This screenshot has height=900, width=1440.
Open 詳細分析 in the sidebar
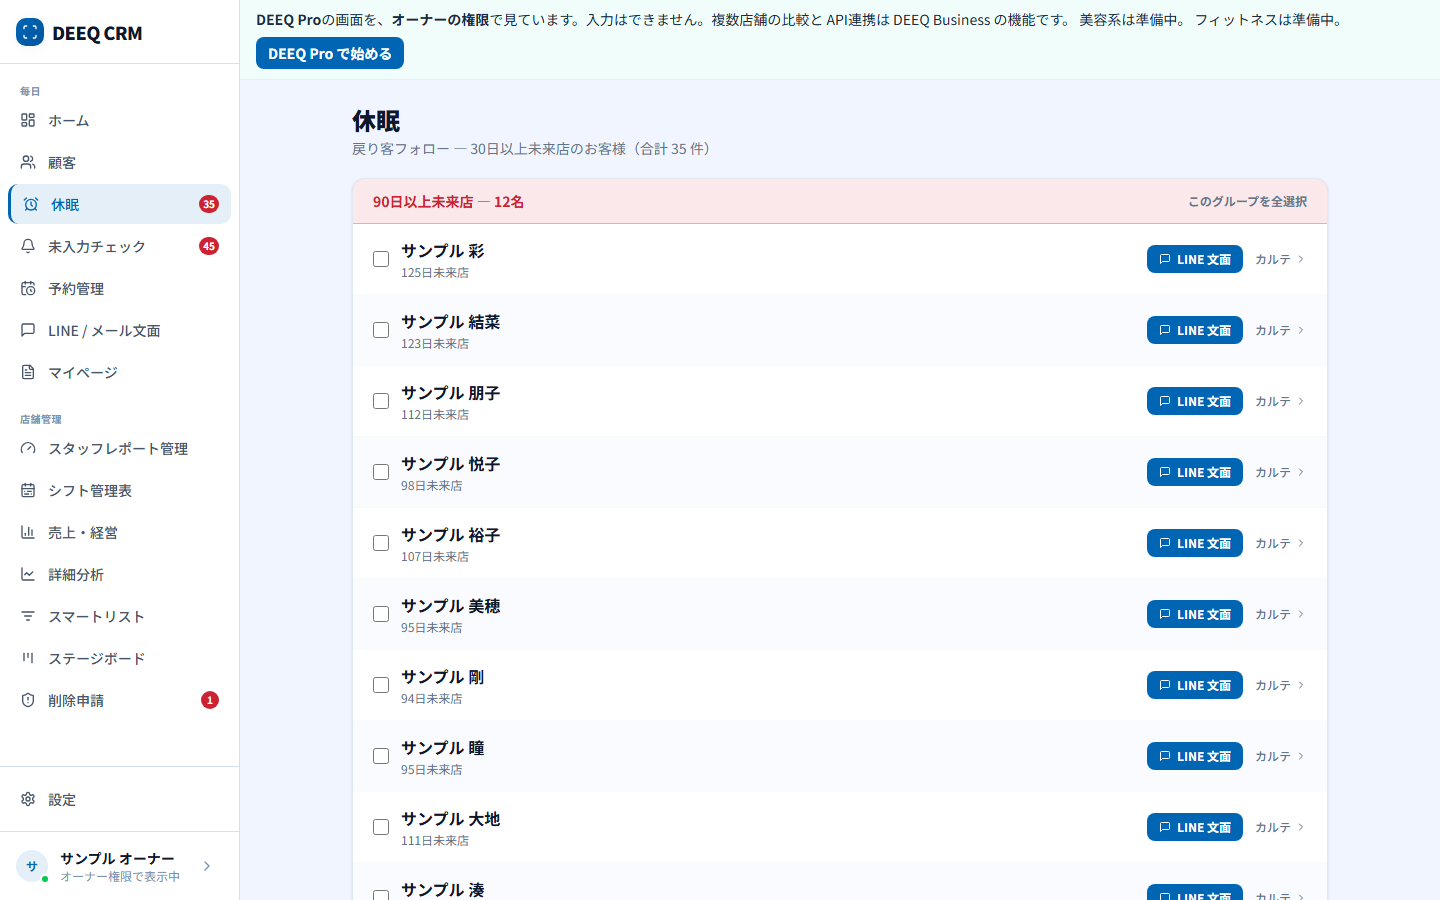119,574
